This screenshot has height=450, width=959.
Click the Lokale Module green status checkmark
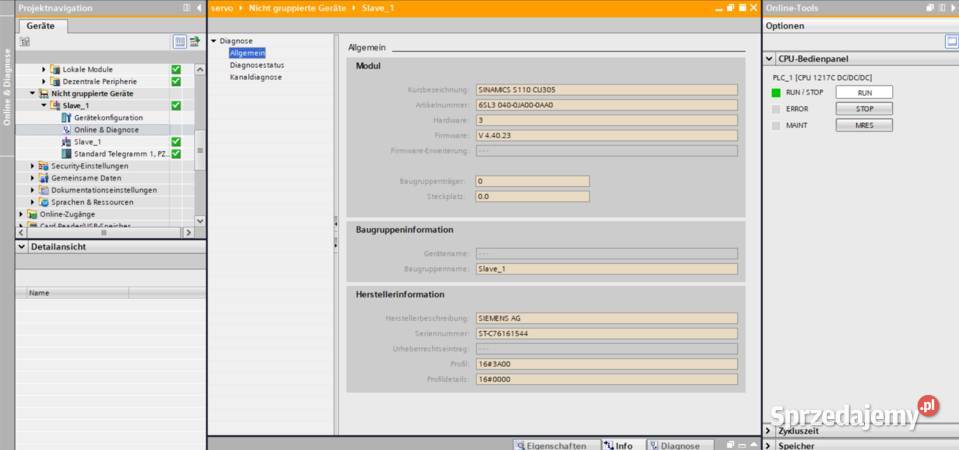(x=176, y=70)
